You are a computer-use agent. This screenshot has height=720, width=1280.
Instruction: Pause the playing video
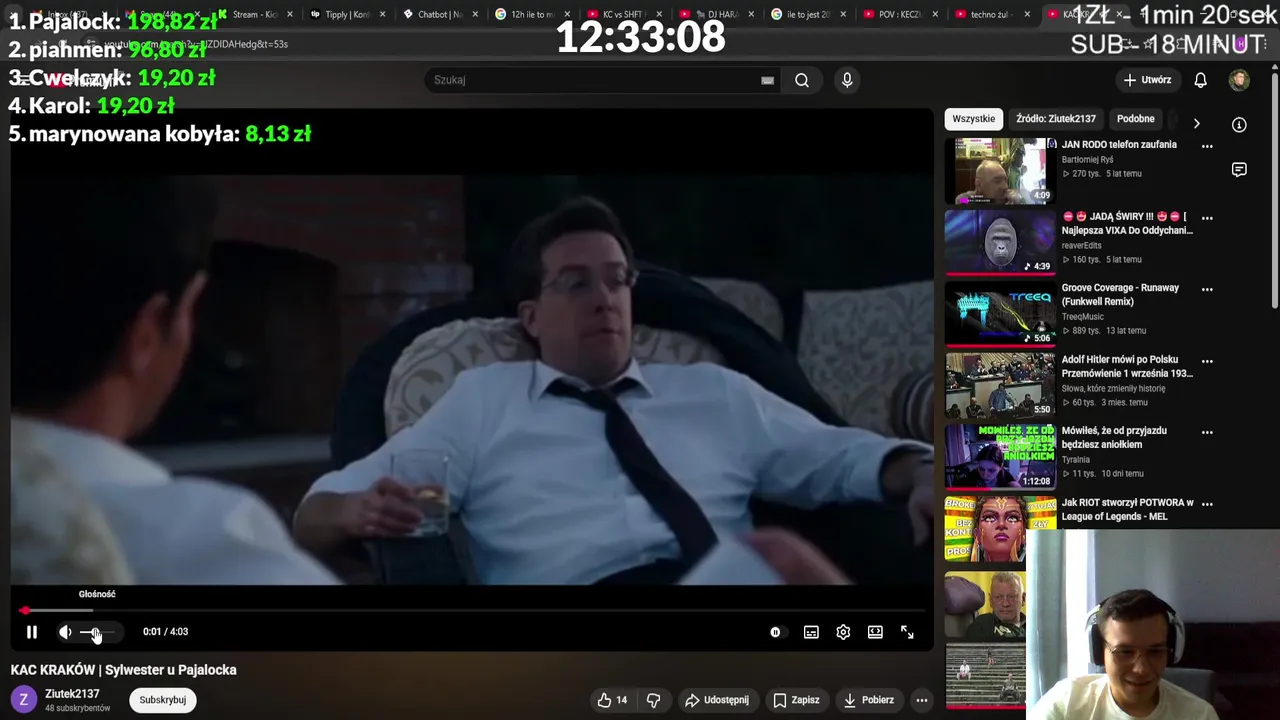pos(31,632)
